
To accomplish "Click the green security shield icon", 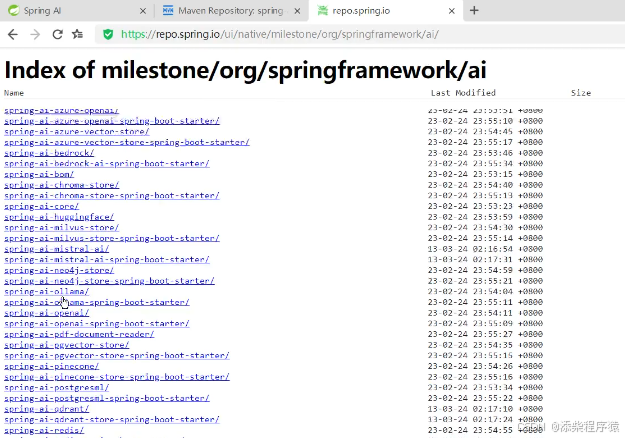I will [108, 35].
